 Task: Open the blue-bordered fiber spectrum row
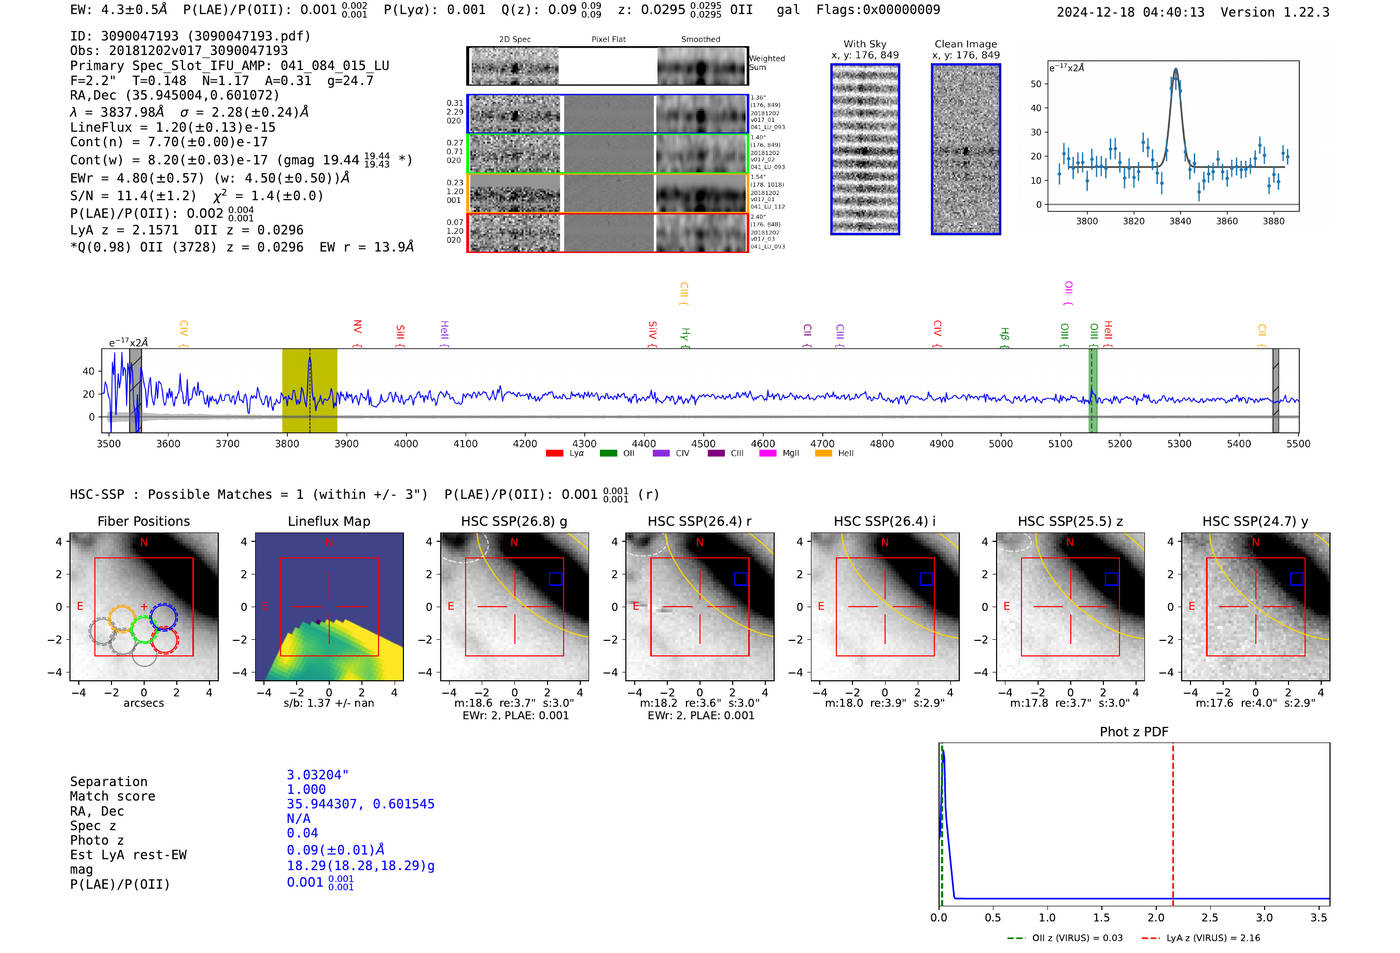pos(608,114)
